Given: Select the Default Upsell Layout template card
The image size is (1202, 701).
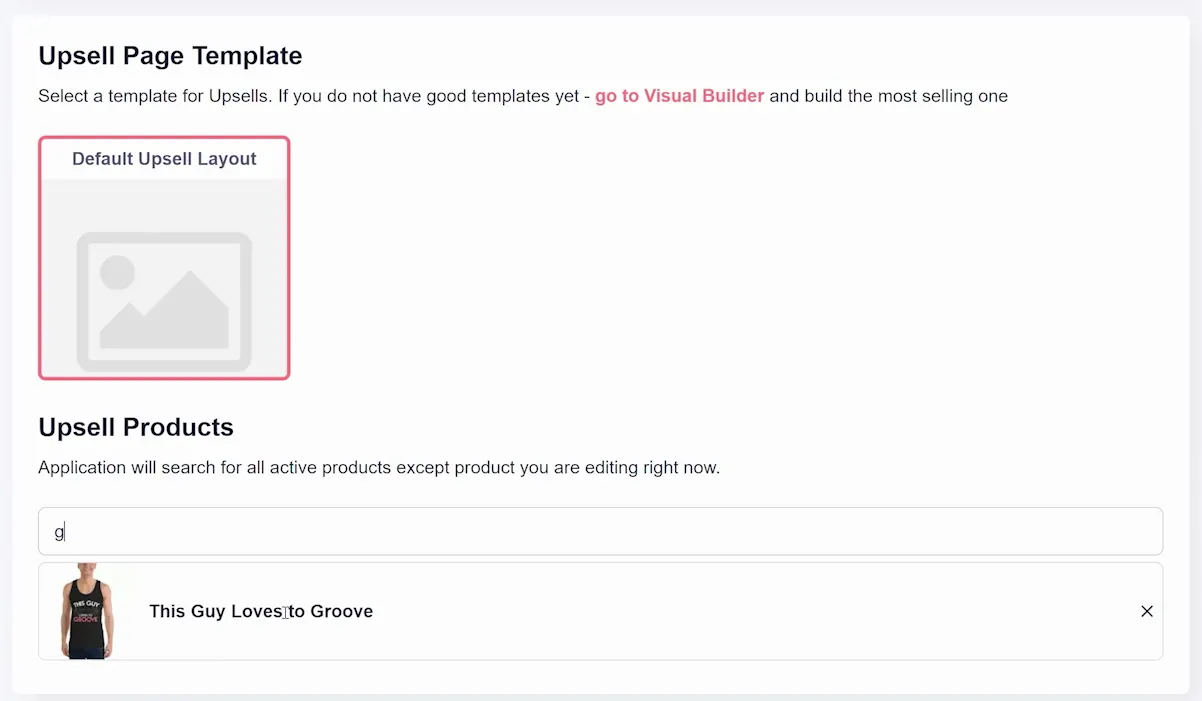Looking at the screenshot, I should (164, 258).
